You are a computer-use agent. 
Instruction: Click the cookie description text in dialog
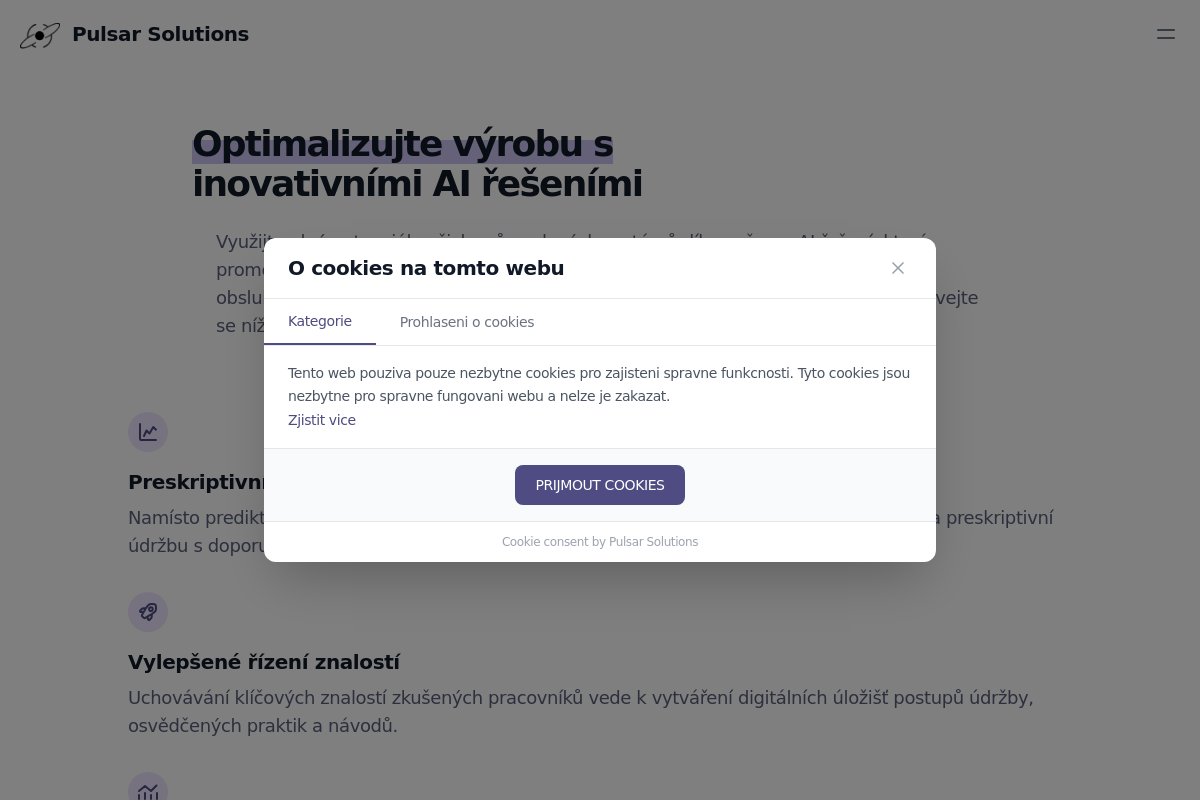[x=598, y=384]
